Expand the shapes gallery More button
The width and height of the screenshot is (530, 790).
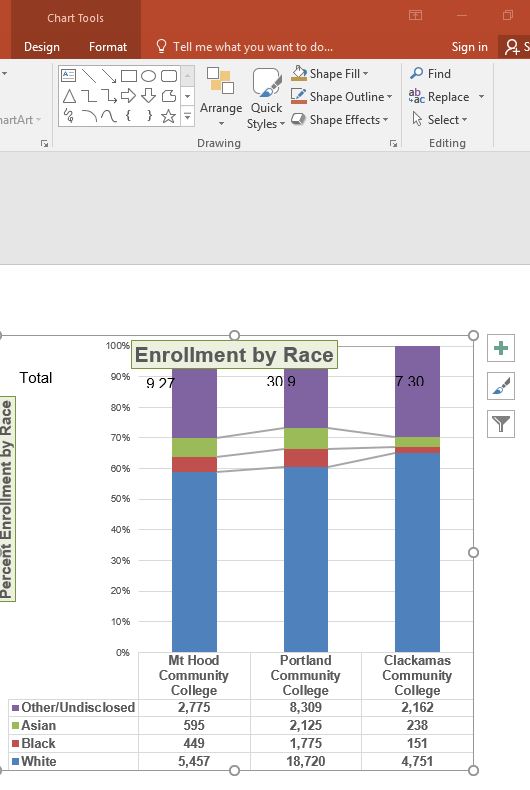[187, 116]
